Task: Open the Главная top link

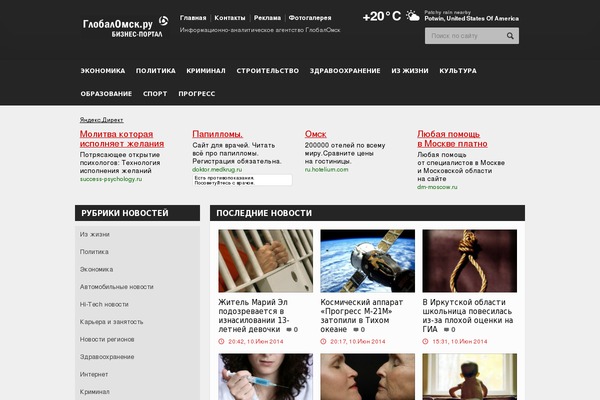Action: pyautogui.click(x=193, y=18)
